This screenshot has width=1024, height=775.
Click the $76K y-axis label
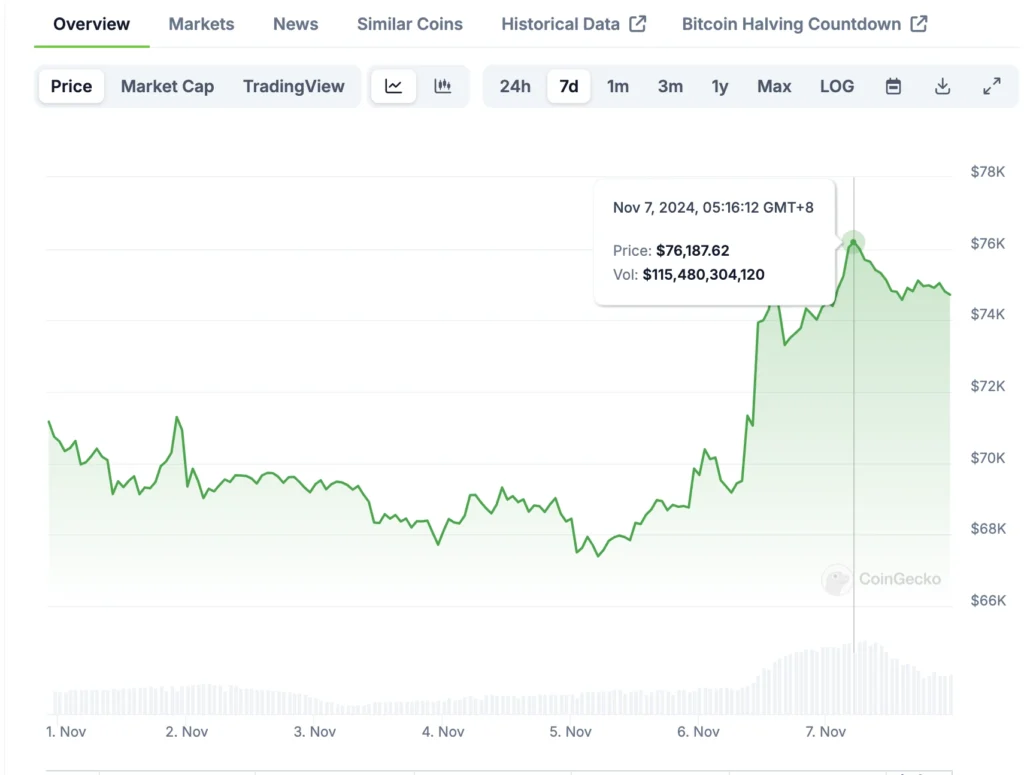click(987, 244)
